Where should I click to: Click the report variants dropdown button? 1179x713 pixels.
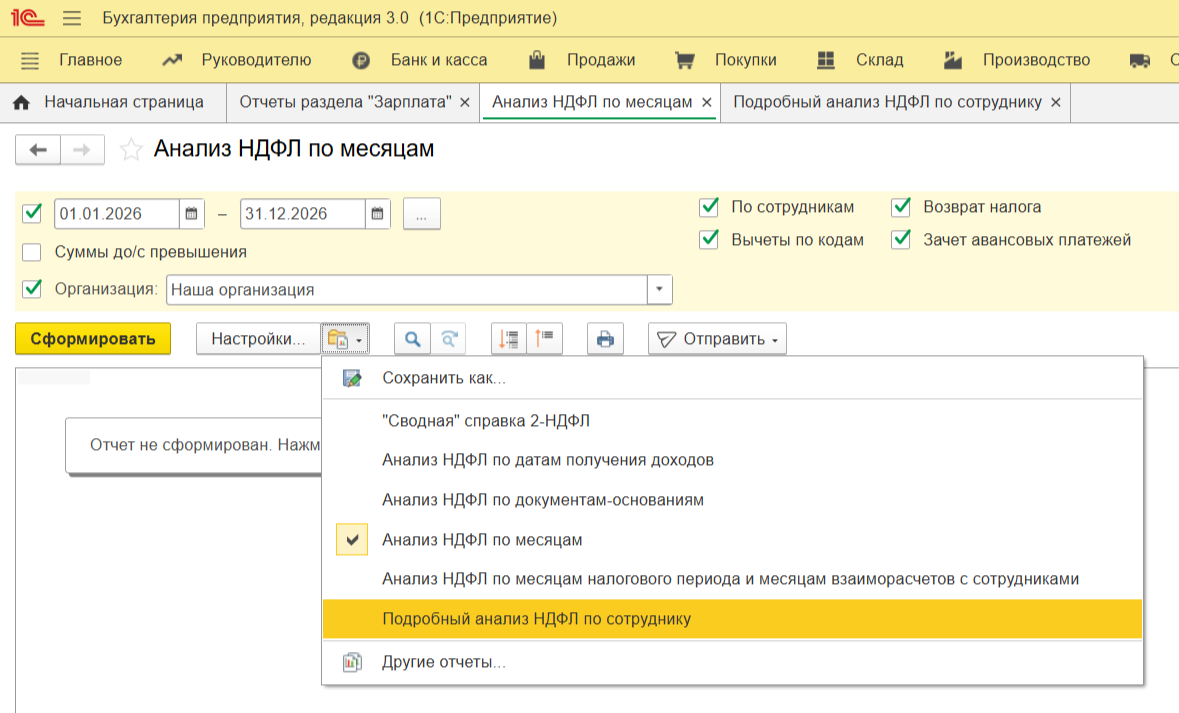pyautogui.click(x=346, y=339)
